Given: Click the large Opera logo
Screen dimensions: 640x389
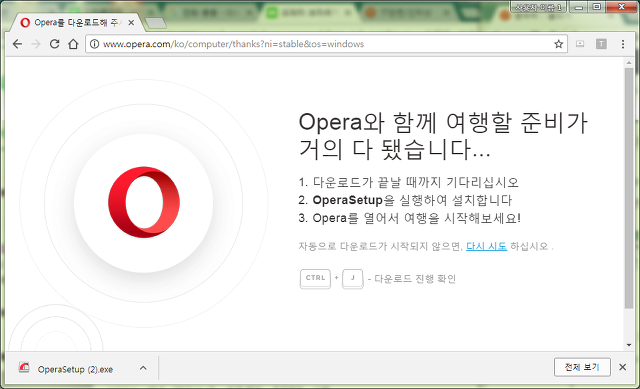Looking at the screenshot, I should [144, 202].
